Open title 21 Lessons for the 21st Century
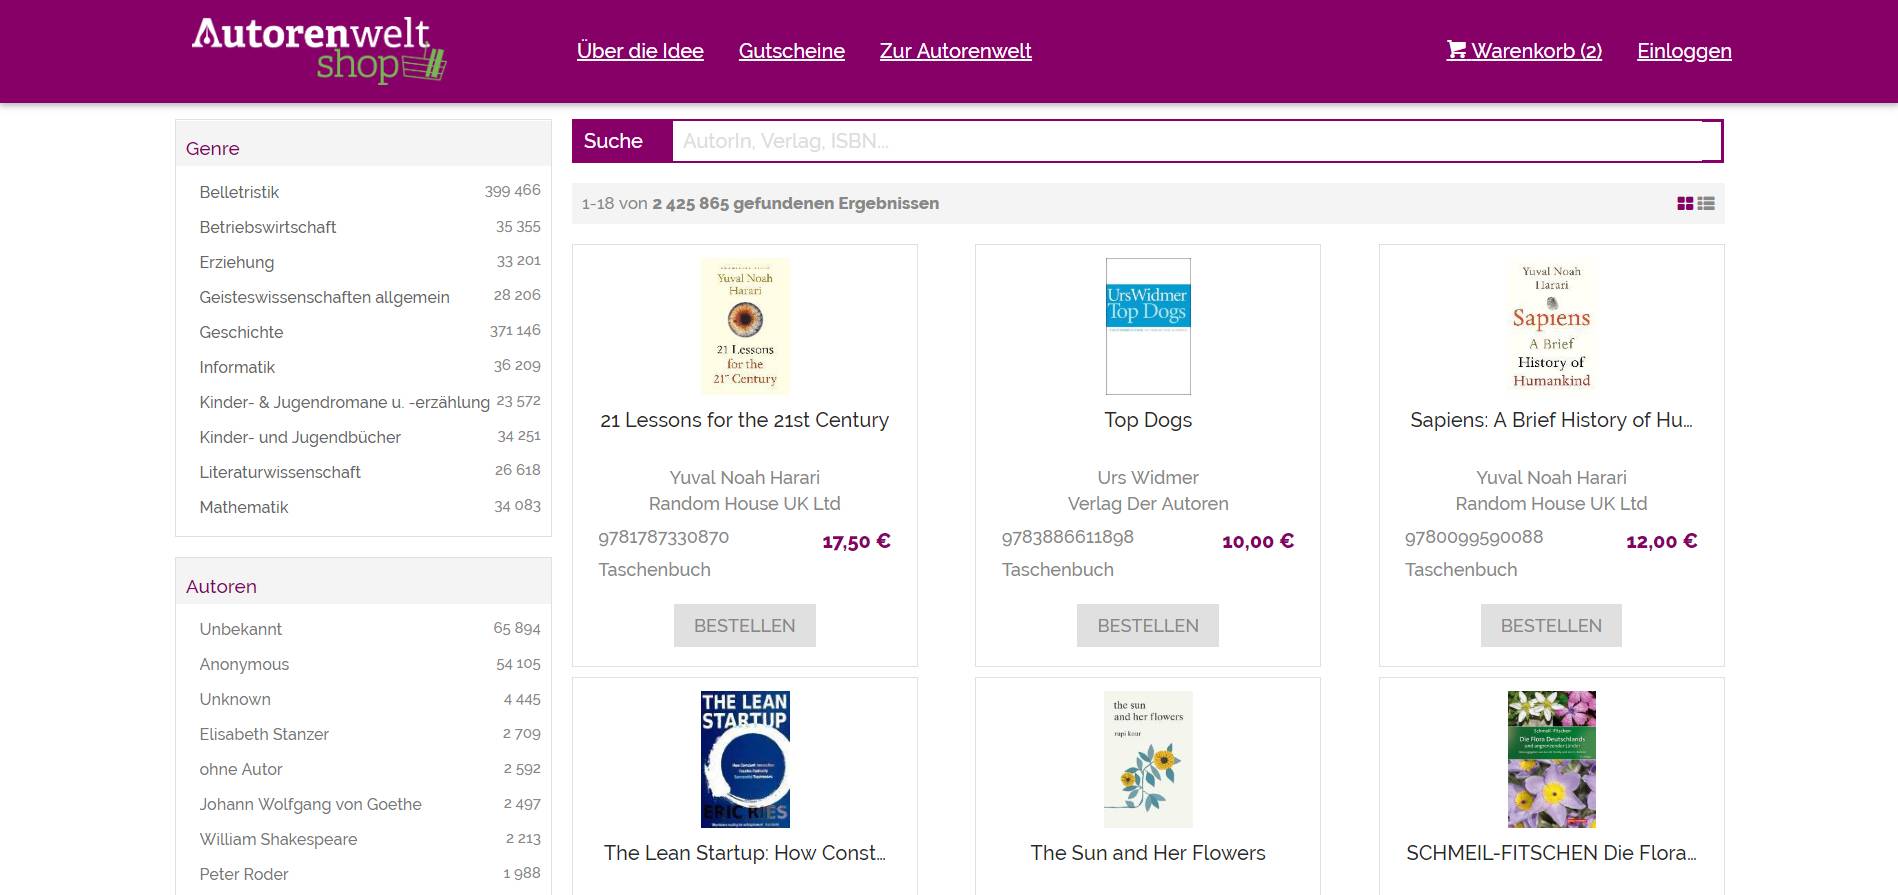Image resolution: width=1898 pixels, height=895 pixels. [745, 420]
